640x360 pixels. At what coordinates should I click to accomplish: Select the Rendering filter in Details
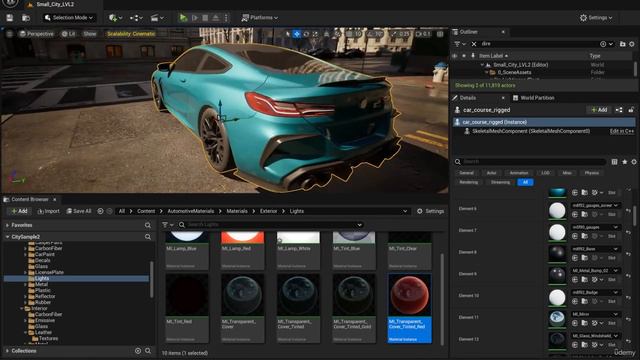click(469, 182)
